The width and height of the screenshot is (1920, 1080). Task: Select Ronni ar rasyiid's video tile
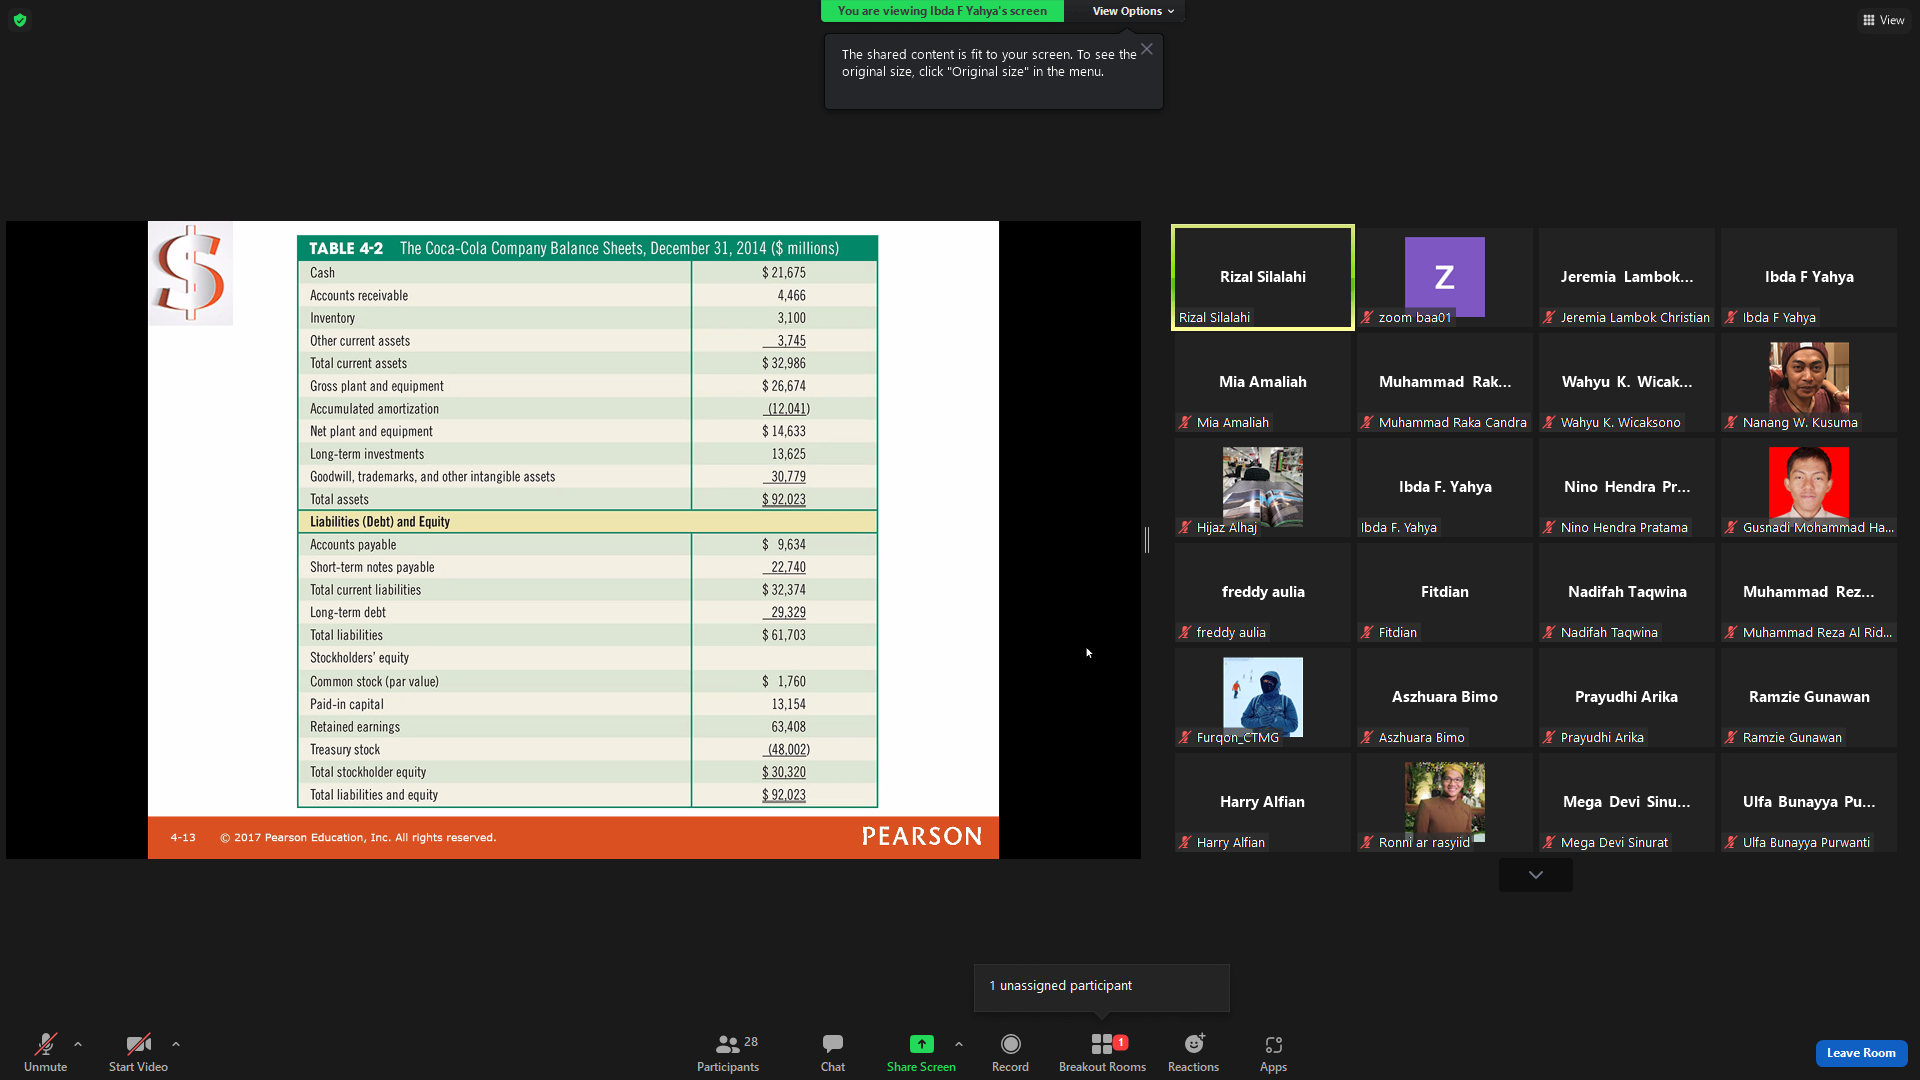1445,802
